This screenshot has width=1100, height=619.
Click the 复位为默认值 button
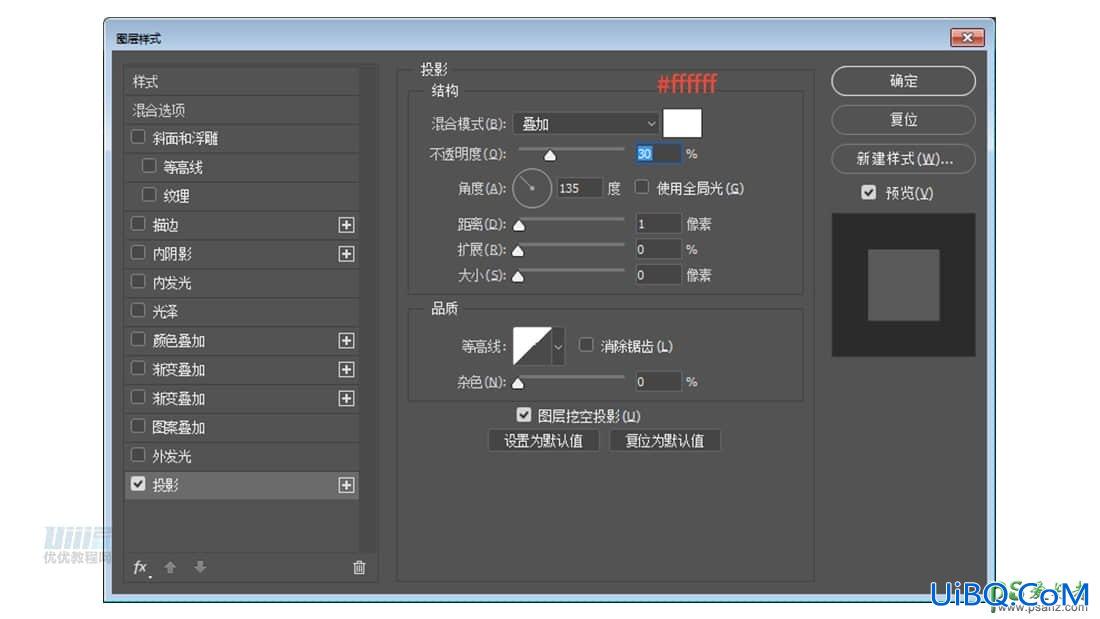pyautogui.click(x=664, y=441)
